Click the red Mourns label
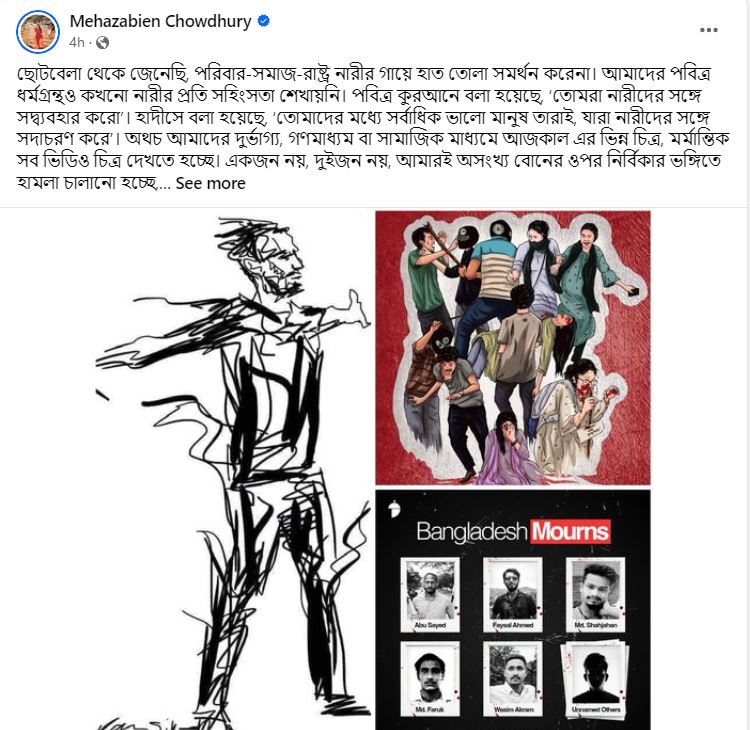 click(570, 531)
